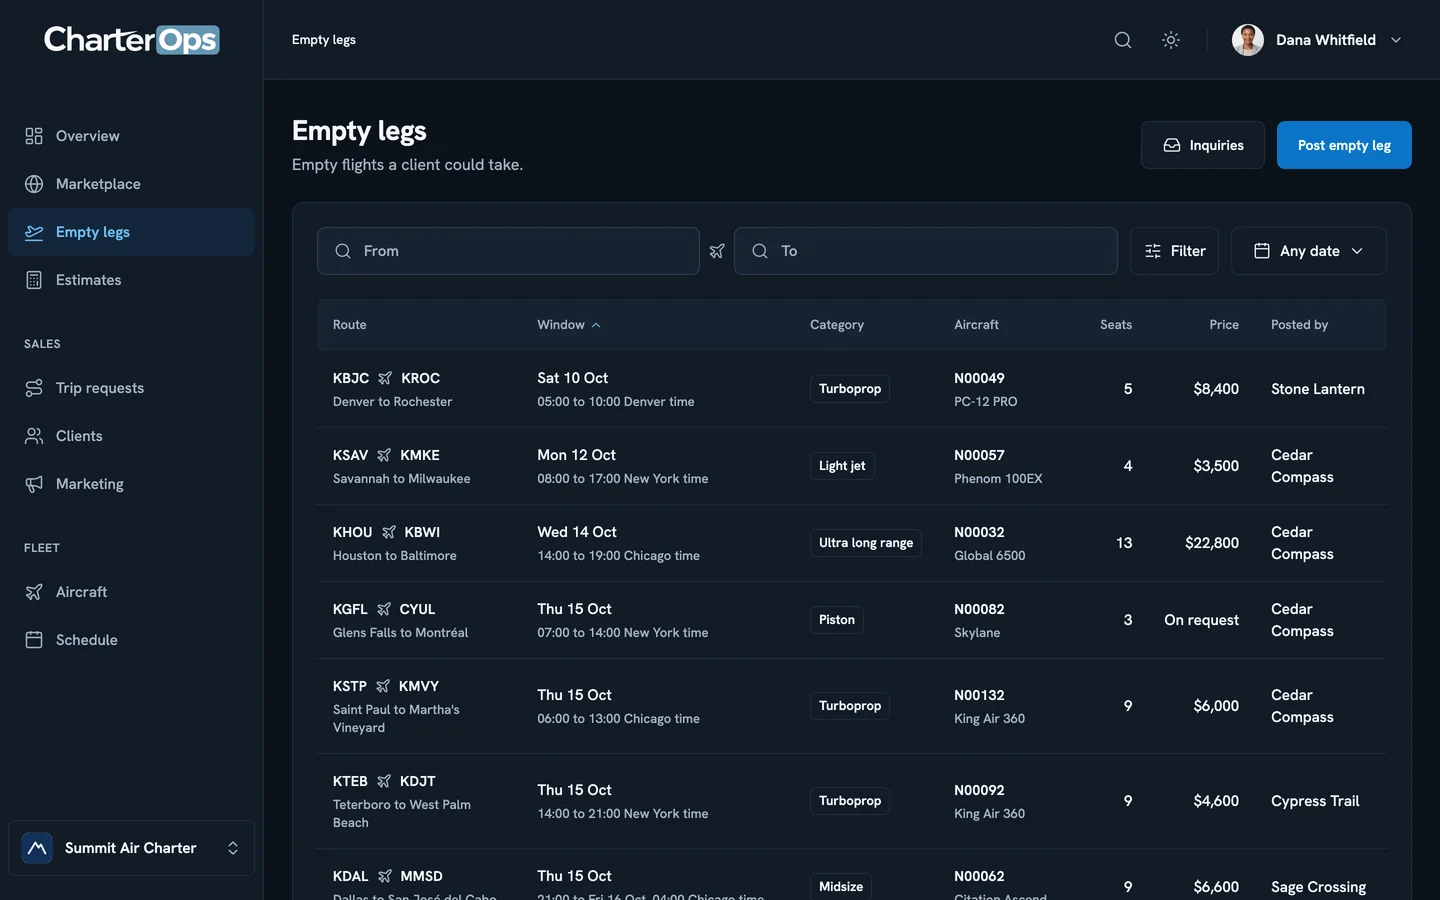Focus the From airport field

(508, 251)
